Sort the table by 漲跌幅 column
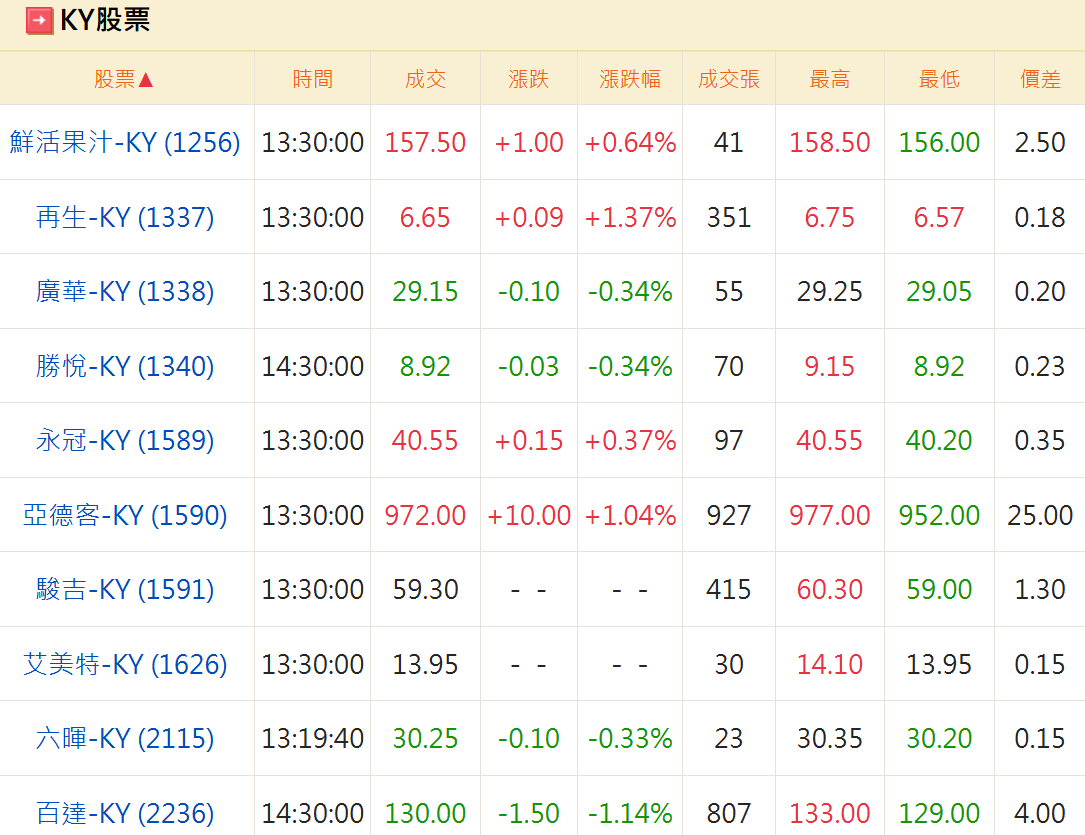The image size is (1085, 835). [x=630, y=80]
